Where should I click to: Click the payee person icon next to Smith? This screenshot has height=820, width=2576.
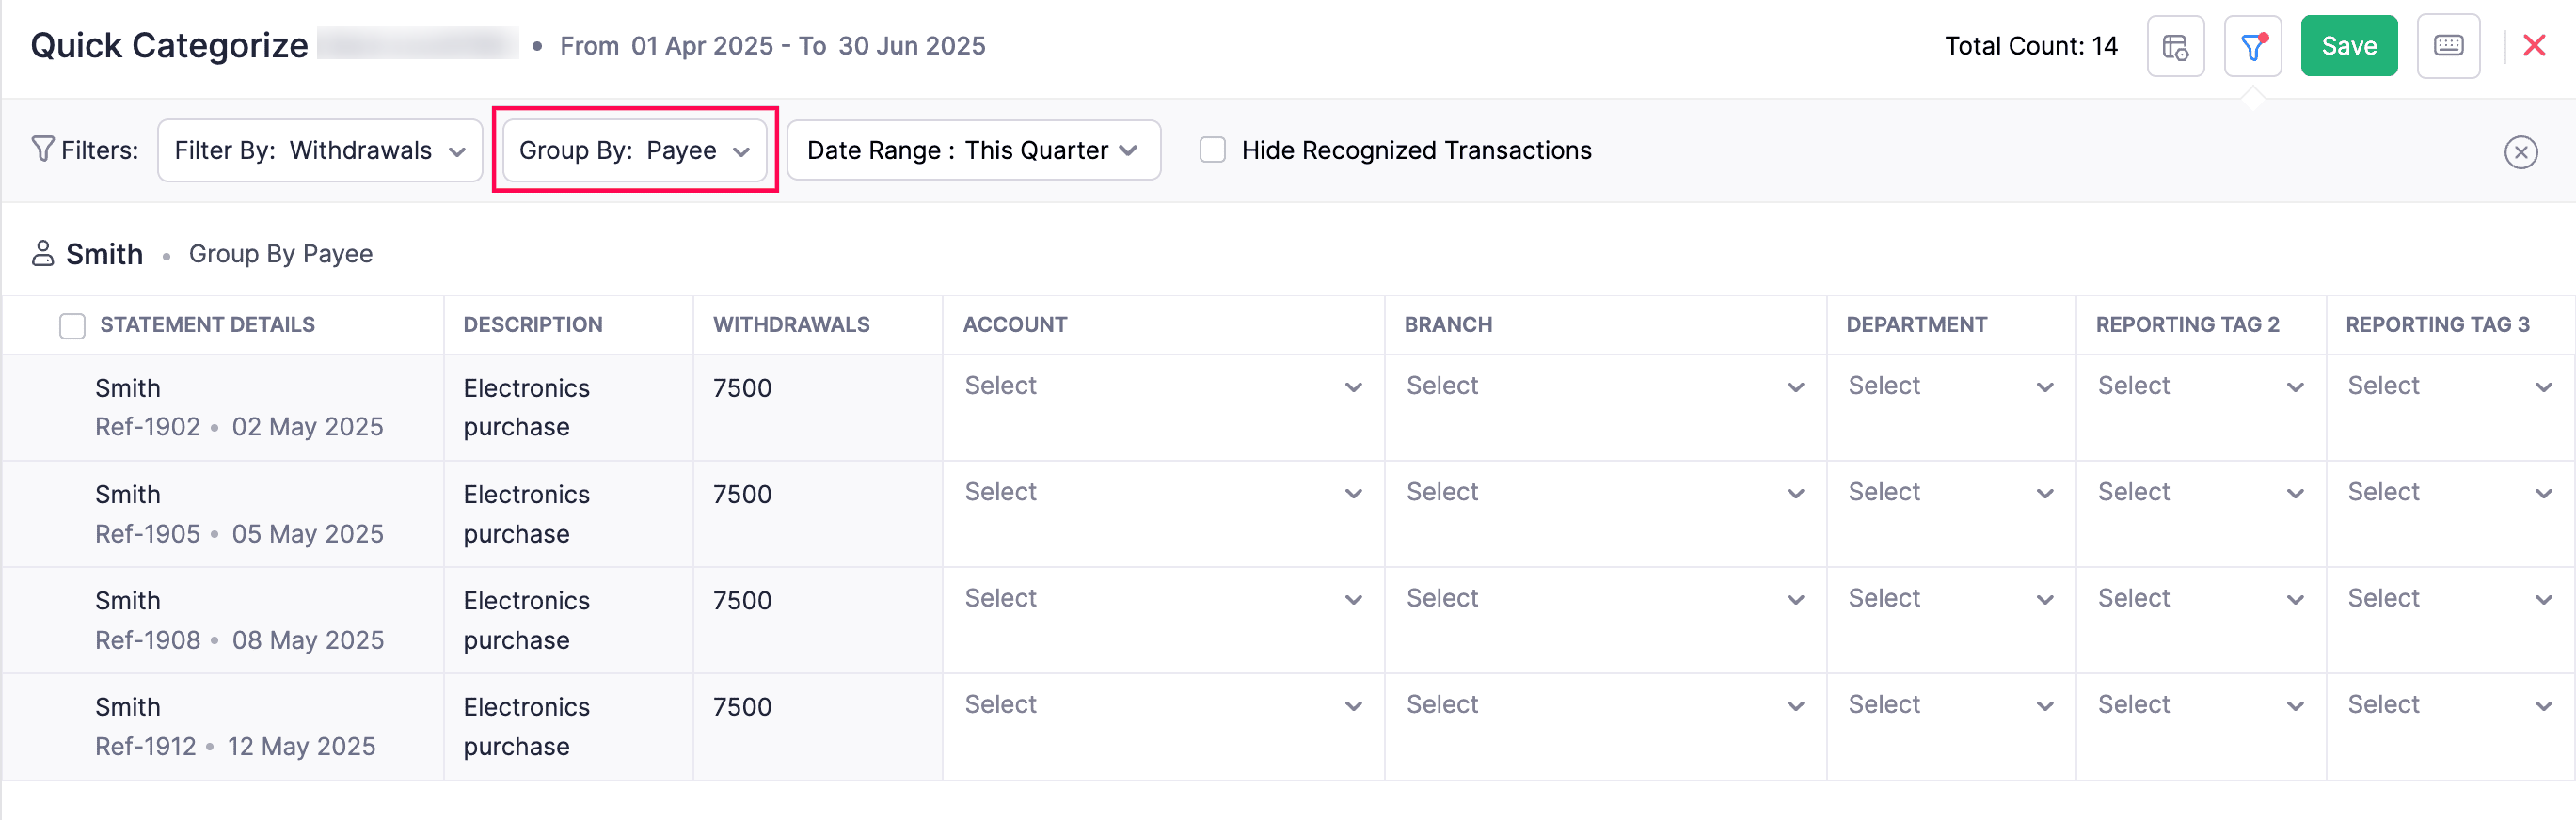pos(41,254)
